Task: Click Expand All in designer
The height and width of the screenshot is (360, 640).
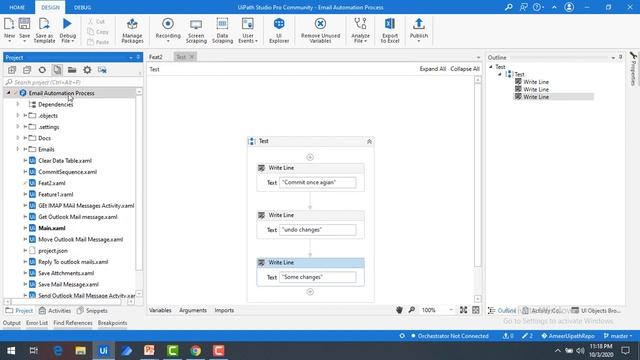Action: (x=432, y=69)
